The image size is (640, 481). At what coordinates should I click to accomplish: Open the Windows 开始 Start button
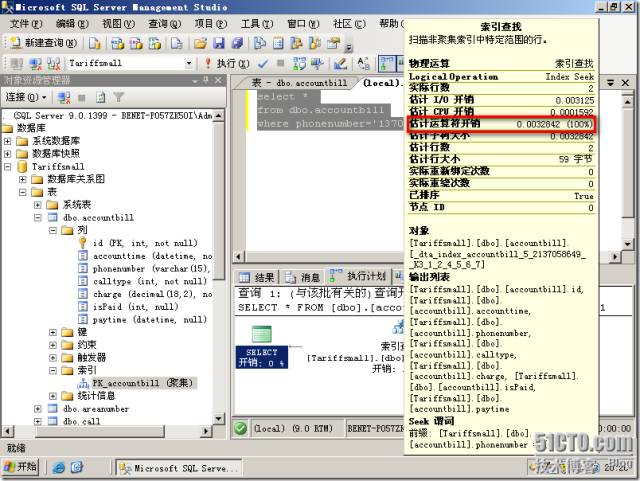click(21, 467)
